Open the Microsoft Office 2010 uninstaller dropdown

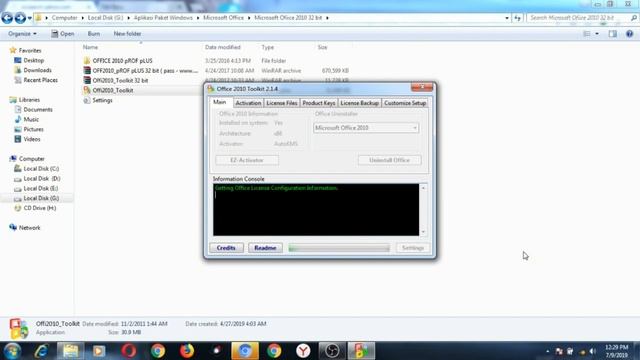point(366,128)
